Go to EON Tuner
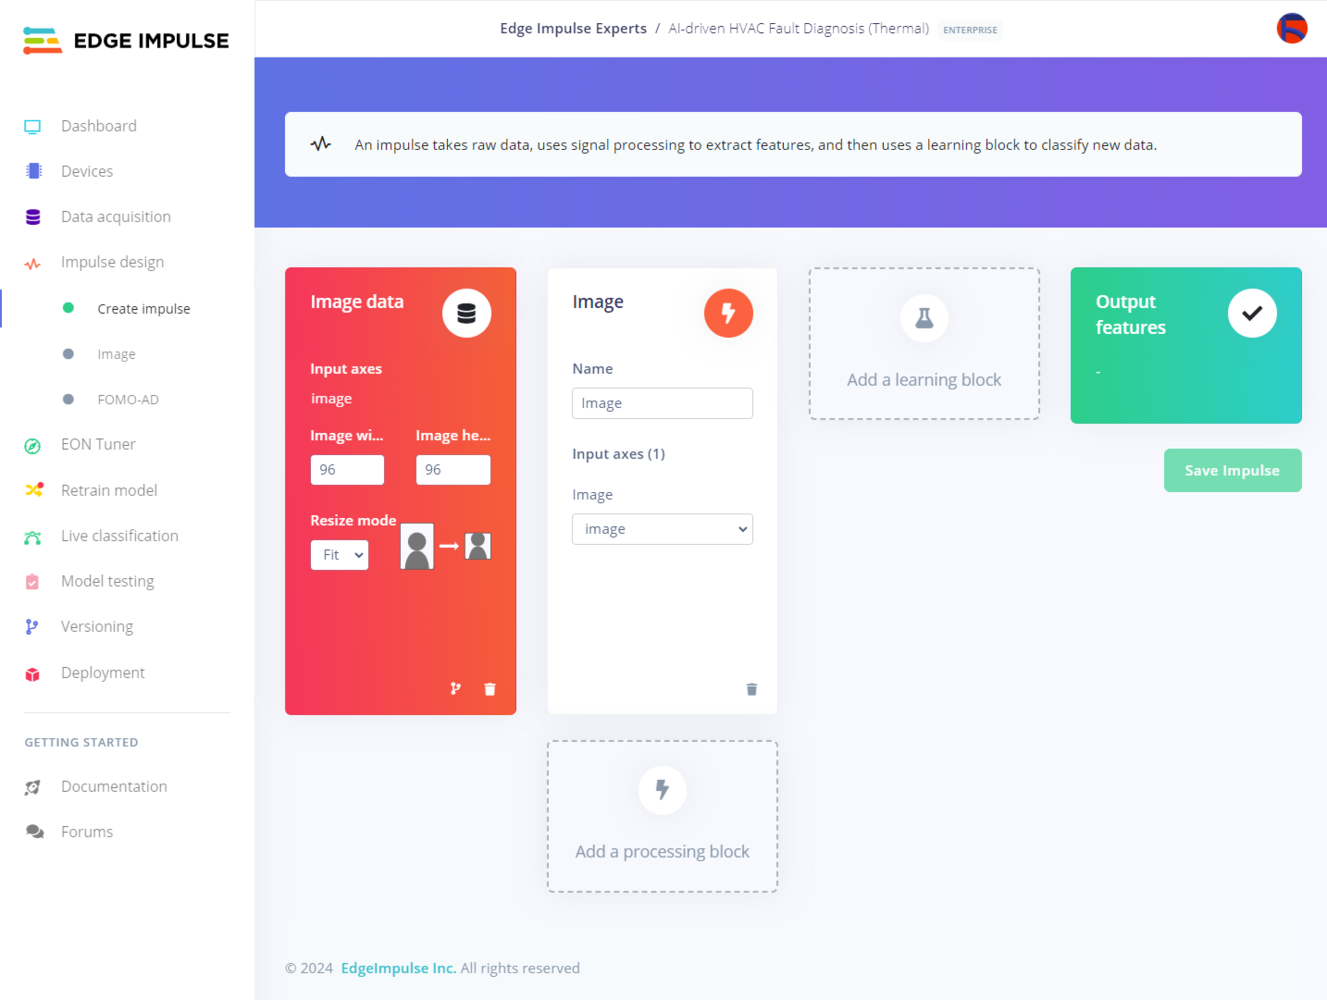This screenshot has width=1327, height=1000. [98, 444]
